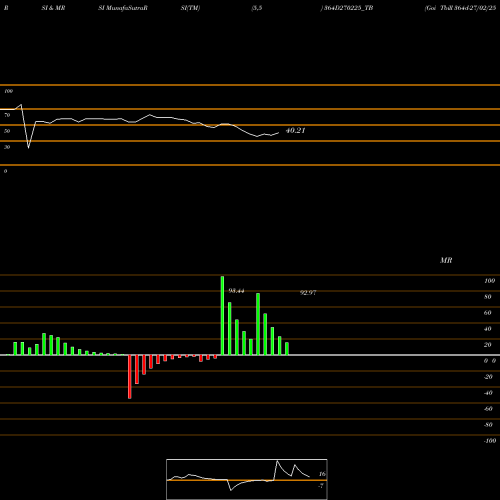Click the RSI axis label 30

coord(7,147)
